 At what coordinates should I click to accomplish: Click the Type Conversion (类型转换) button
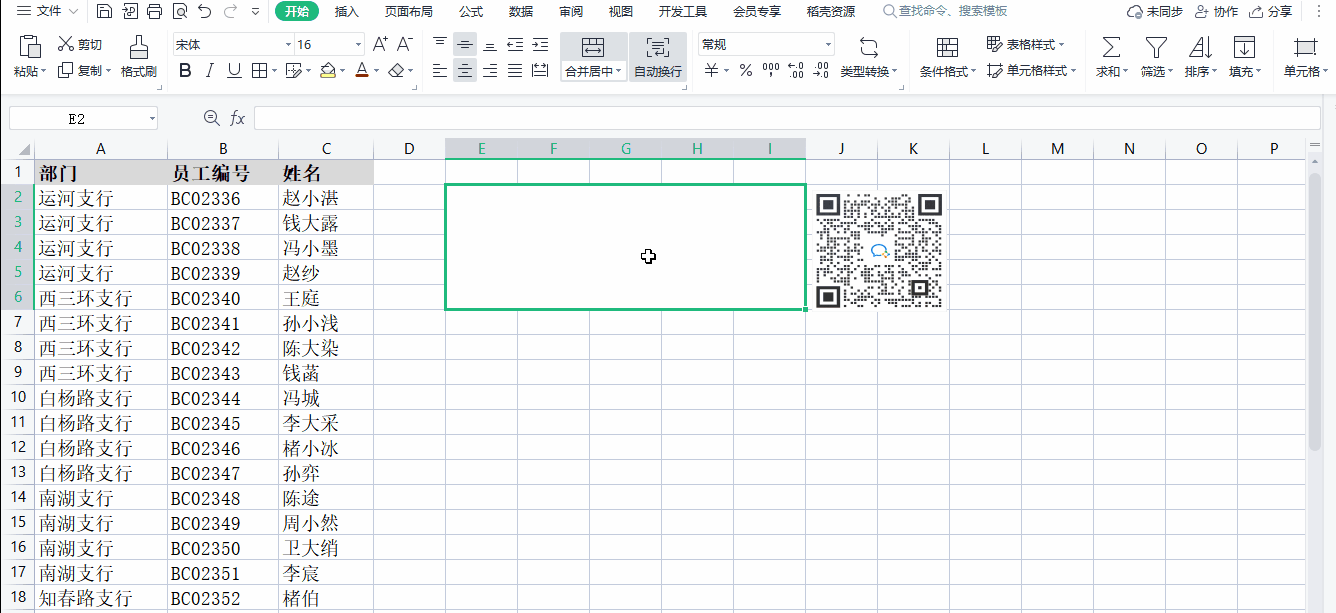(x=868, y=57)
